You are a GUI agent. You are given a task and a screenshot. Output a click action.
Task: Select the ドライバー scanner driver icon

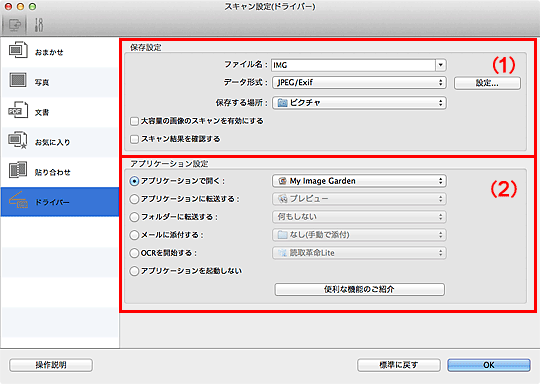pyautogui.click(x=19, y=200)
